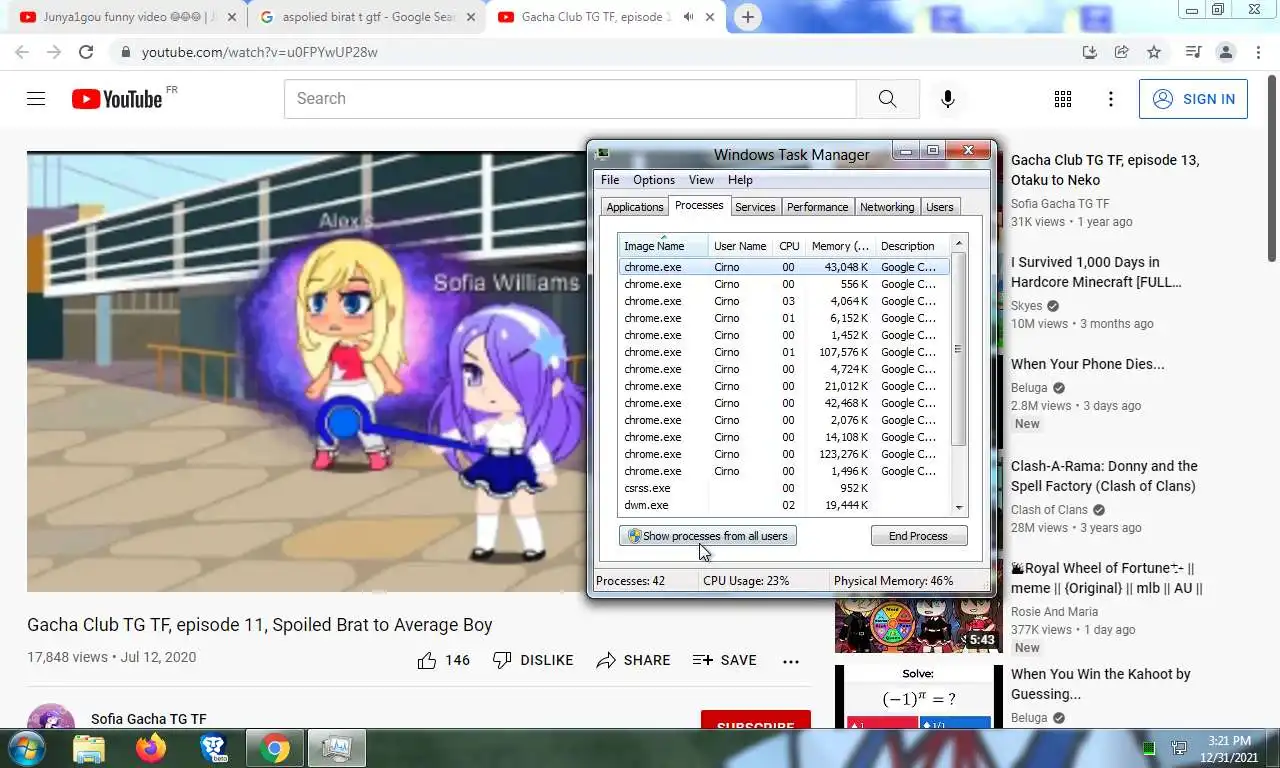The height and width of the screenshot is (768, 1280).
Task: Start voice search with the microphone icon
Action: pyautogui.click(x=947, y=99)
